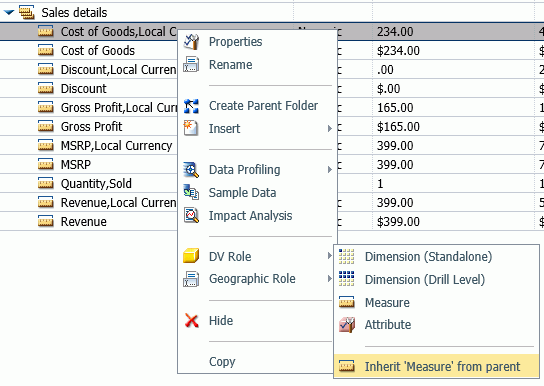544x386 pixels.
Task: Expand the Data Profiling submenu arrow
Action: click(329, 170)
